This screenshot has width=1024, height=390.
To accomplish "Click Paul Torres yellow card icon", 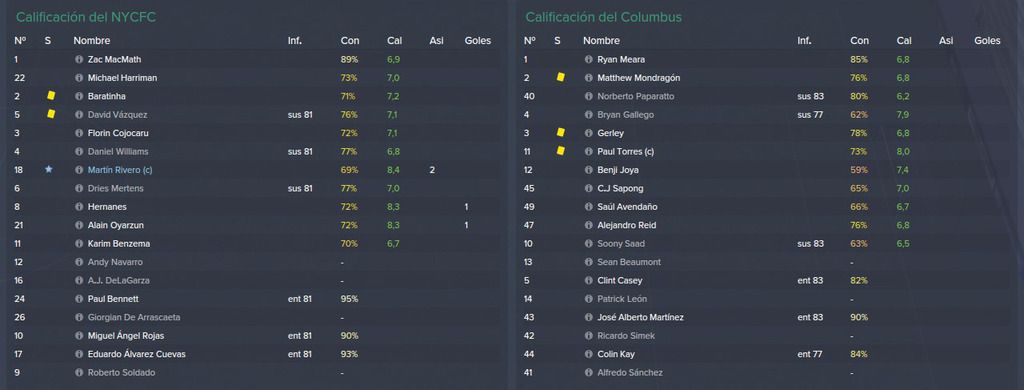I will tap(560, 151).
